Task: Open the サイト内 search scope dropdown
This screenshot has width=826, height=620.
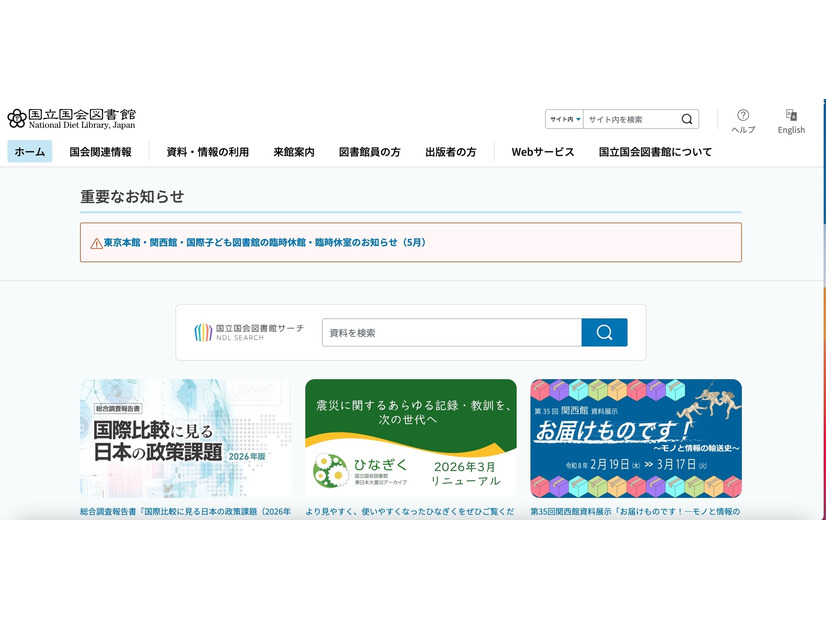Action: coord(564,119)
